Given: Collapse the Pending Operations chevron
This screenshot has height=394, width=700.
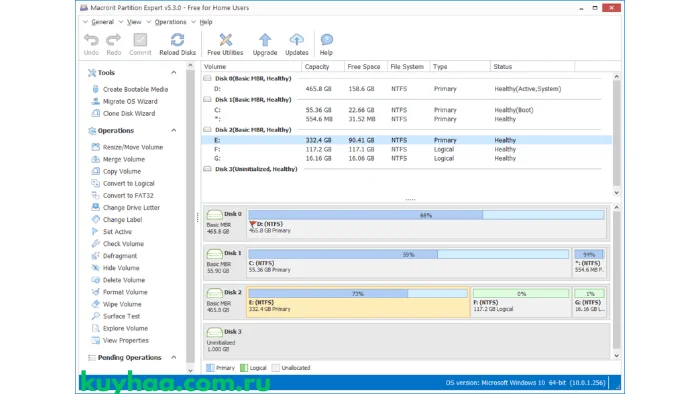Looking at the screenshot, I should [x=174, y=357].
